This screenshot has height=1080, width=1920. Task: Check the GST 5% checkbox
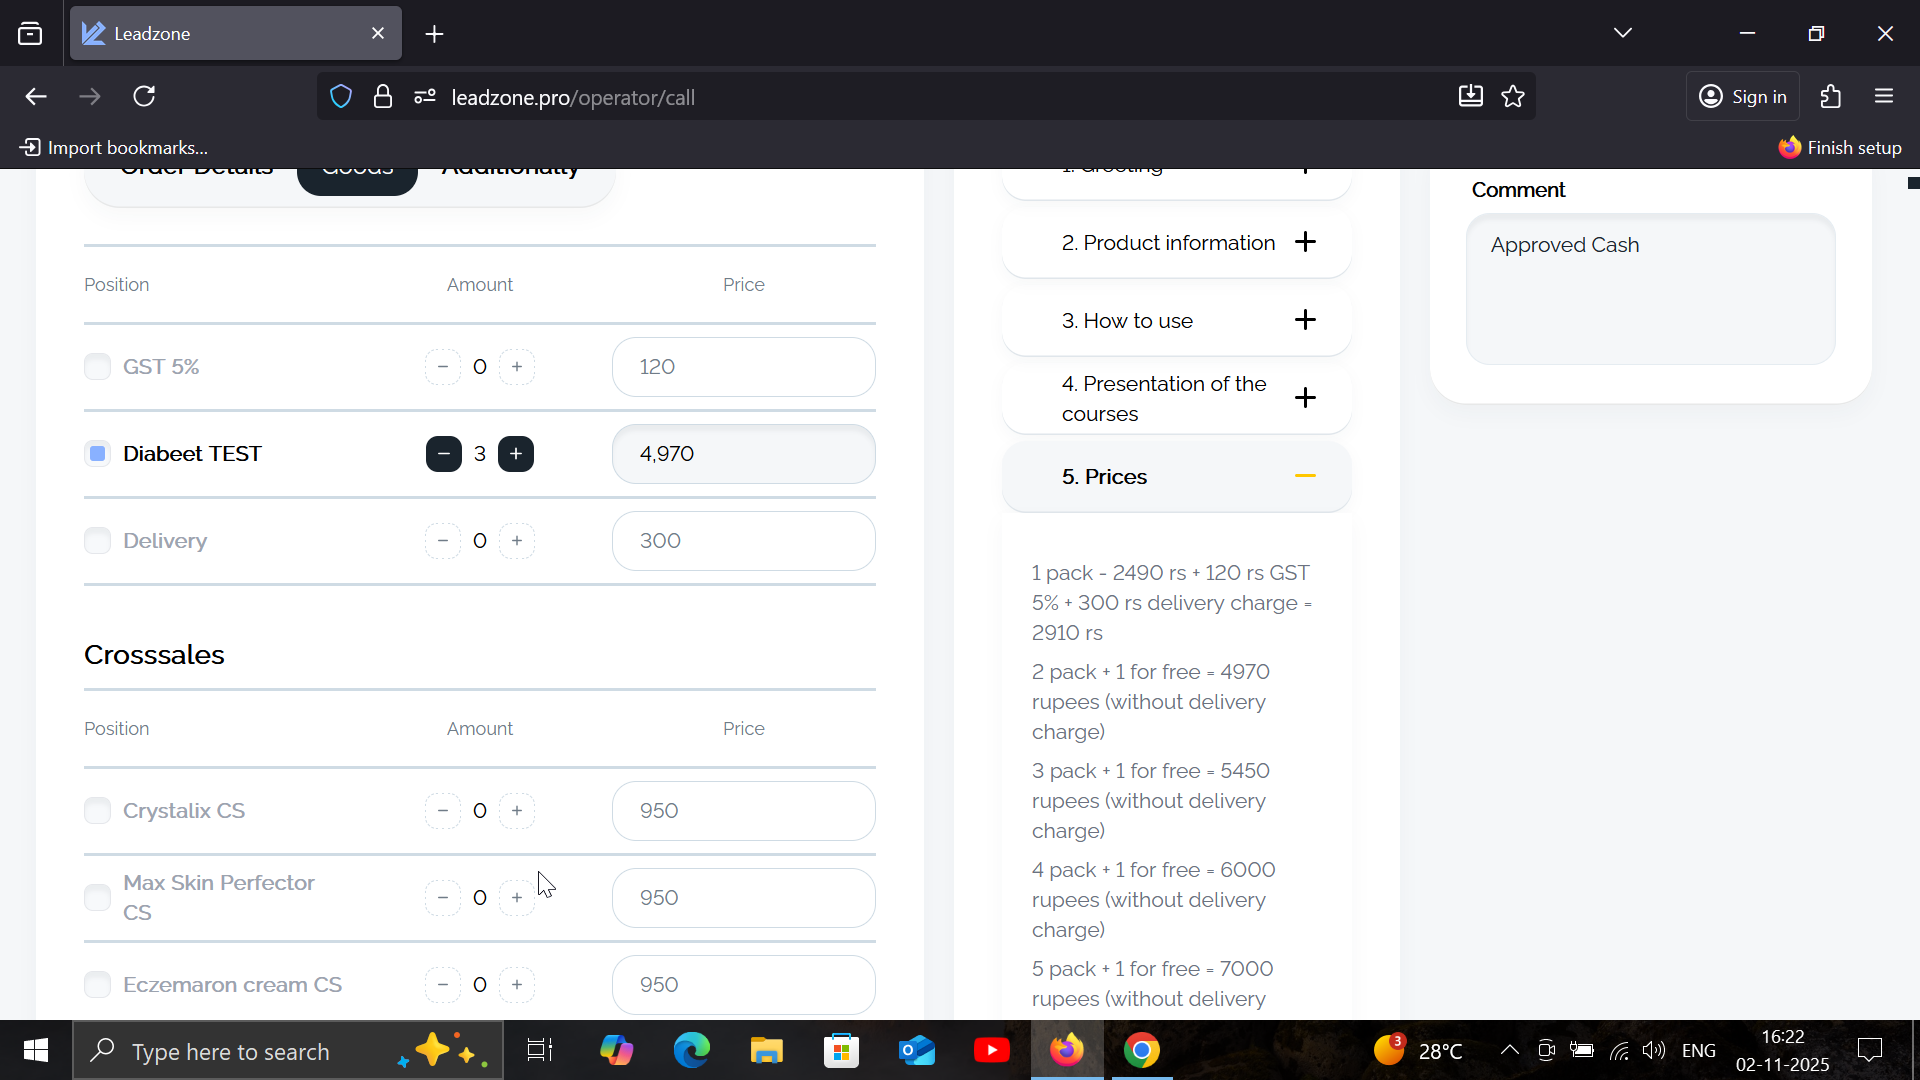97,367
